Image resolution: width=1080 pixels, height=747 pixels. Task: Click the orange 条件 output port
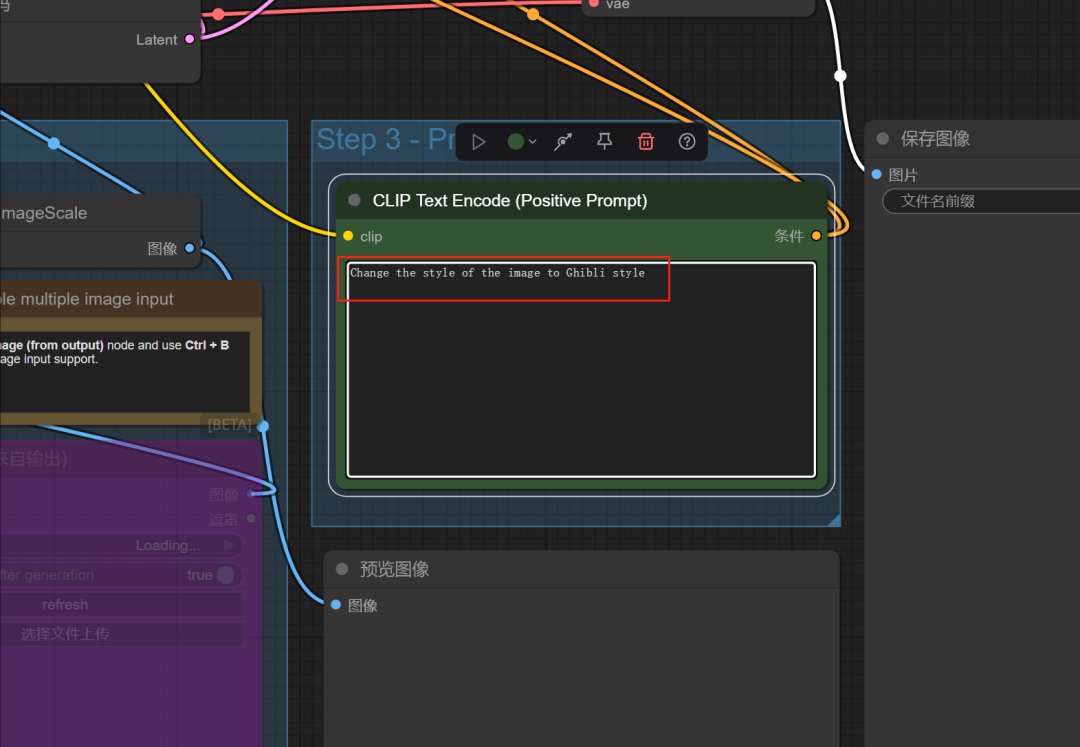click(816, 236)
